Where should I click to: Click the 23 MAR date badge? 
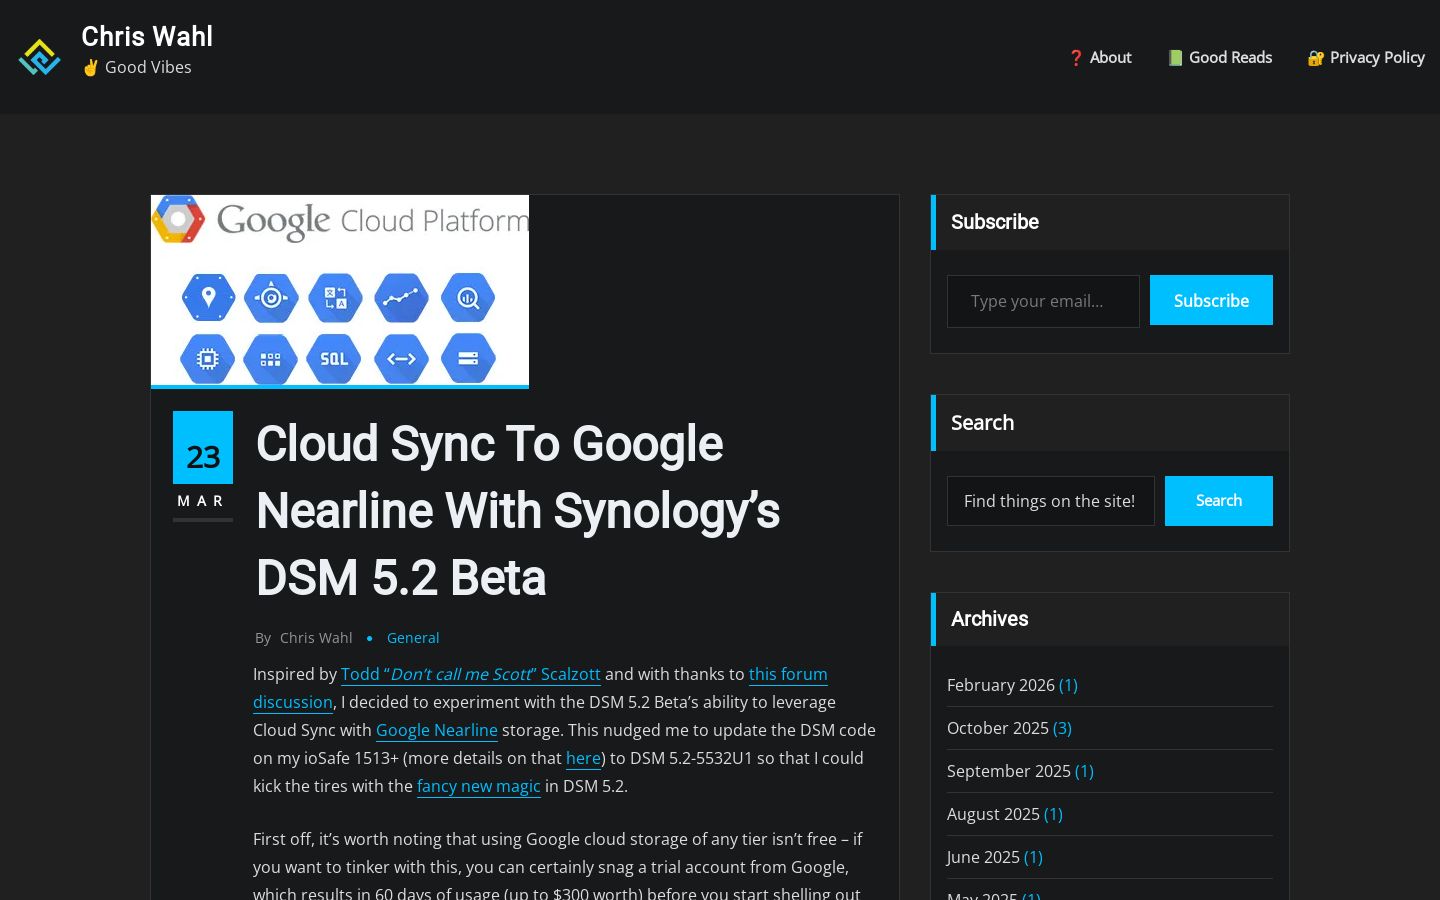(203, 465)
